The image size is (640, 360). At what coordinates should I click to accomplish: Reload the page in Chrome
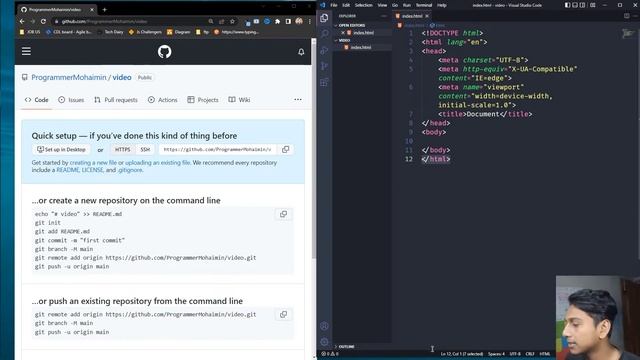[43, 21]
